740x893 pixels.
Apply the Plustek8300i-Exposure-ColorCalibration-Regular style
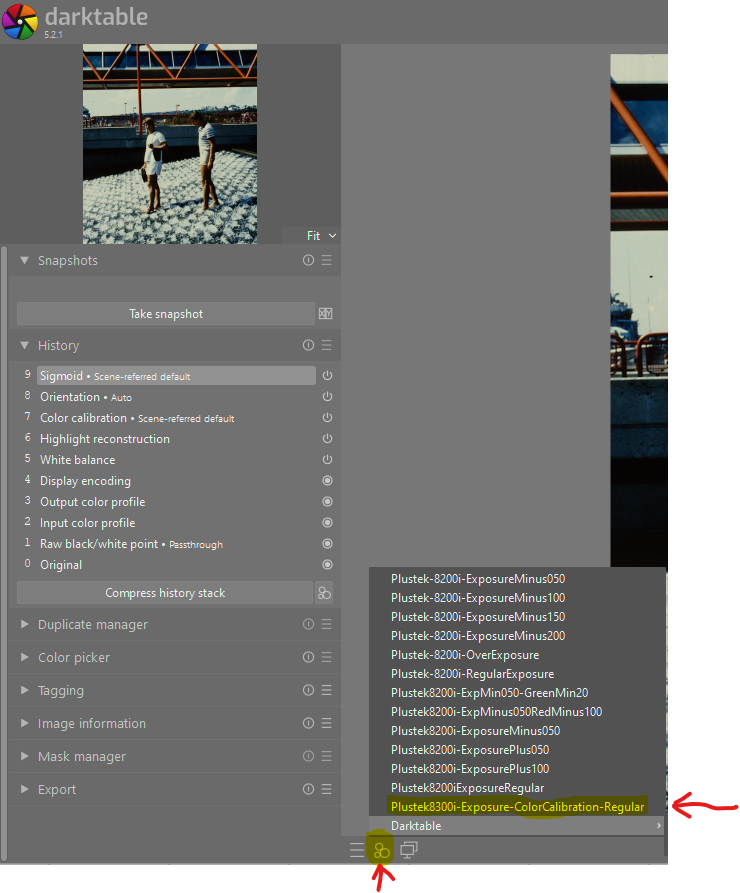tap(517, 807)
